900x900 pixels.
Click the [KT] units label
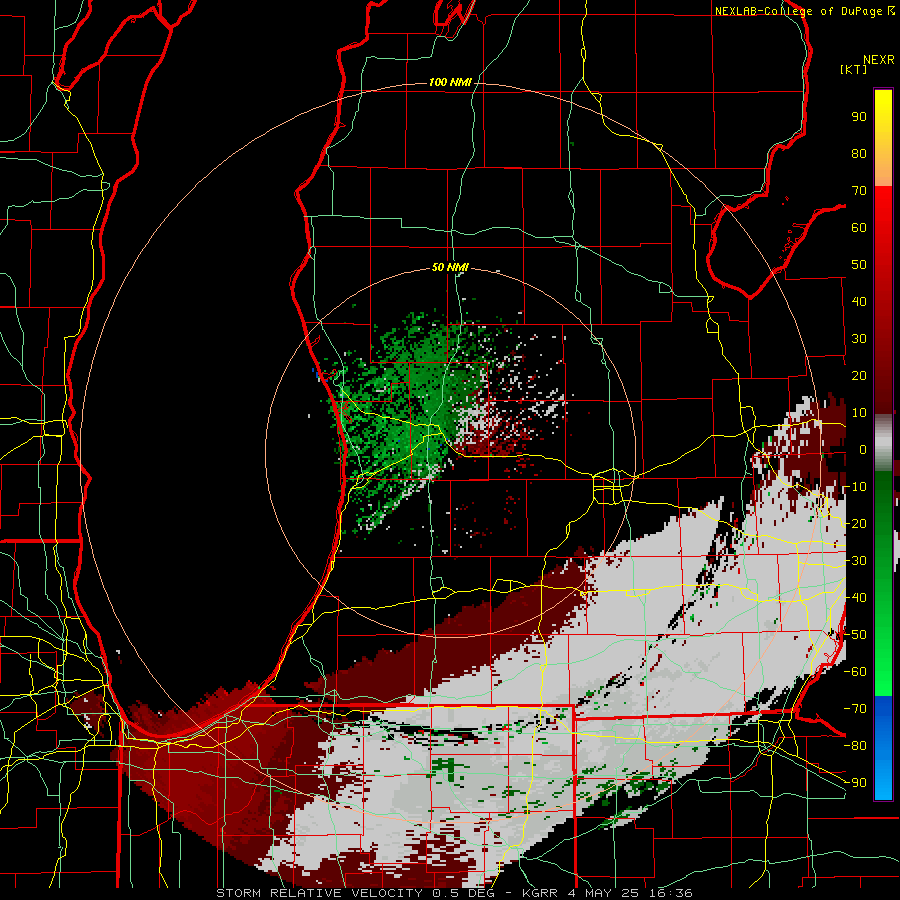(853, 69)
